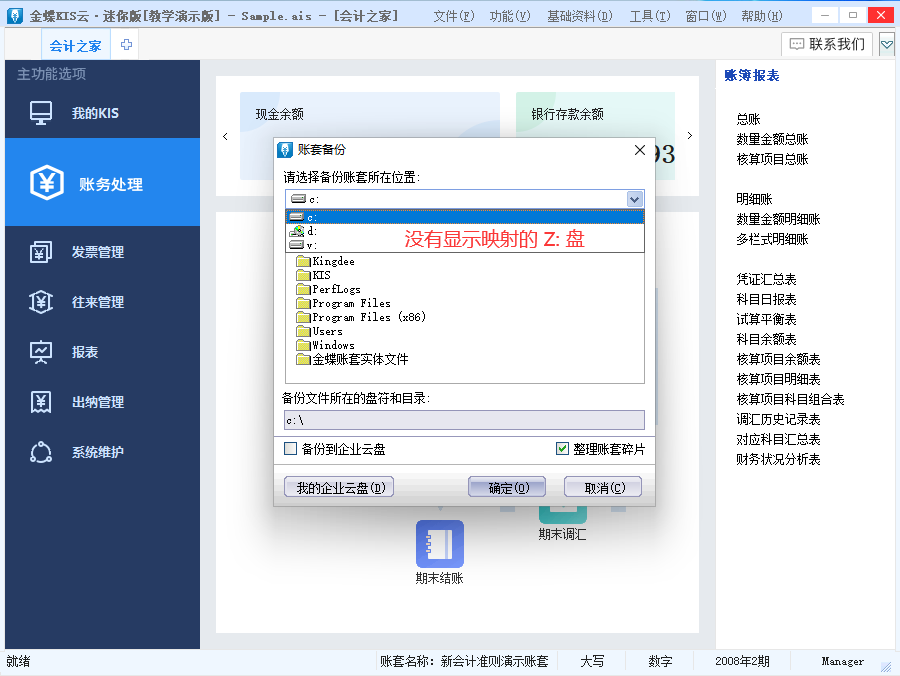Enable 备份到企业云盘 checkbox
The width and height of the screenshot is (900, 676).
click(291, 449)
